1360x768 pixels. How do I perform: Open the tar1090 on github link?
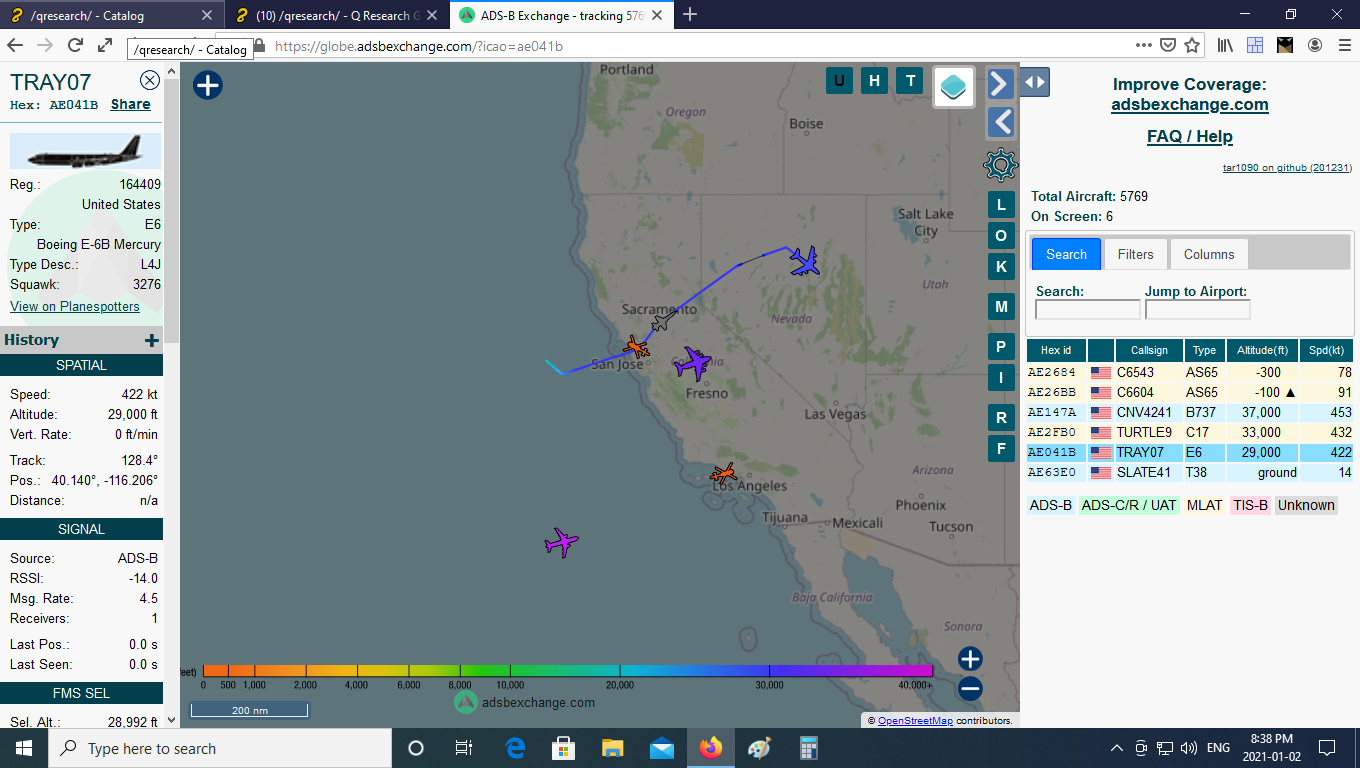coord(1287,168)
